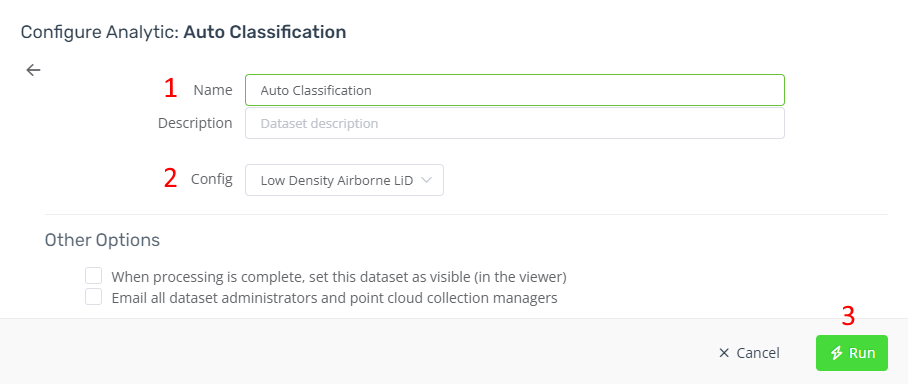Click the Configure Analytic title heading

pyautogui.click(x=184, y=32)
